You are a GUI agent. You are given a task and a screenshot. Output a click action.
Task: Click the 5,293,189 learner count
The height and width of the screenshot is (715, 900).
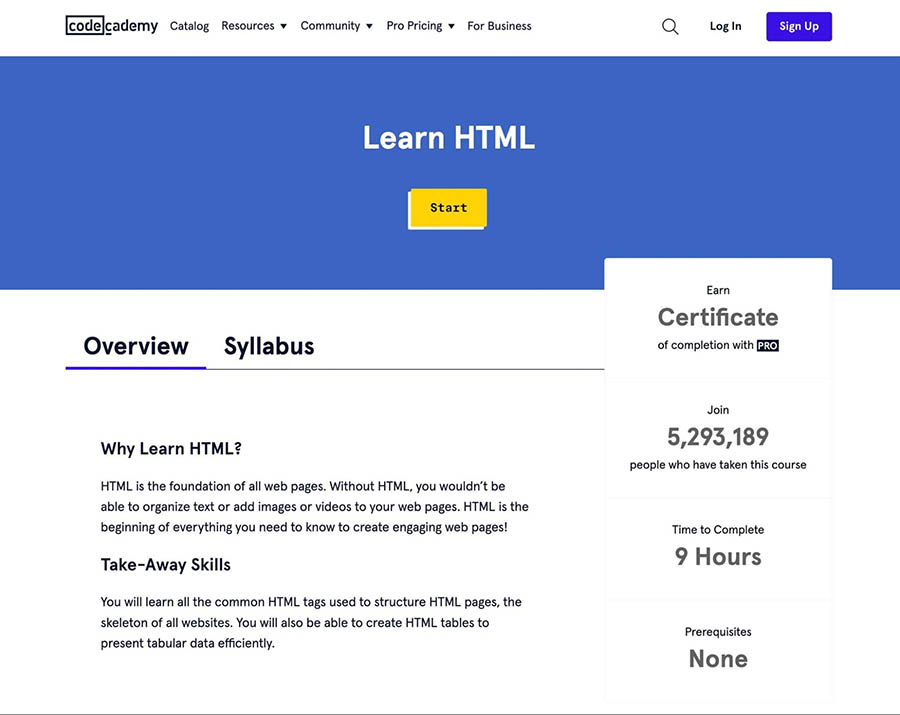click(717, 437)
